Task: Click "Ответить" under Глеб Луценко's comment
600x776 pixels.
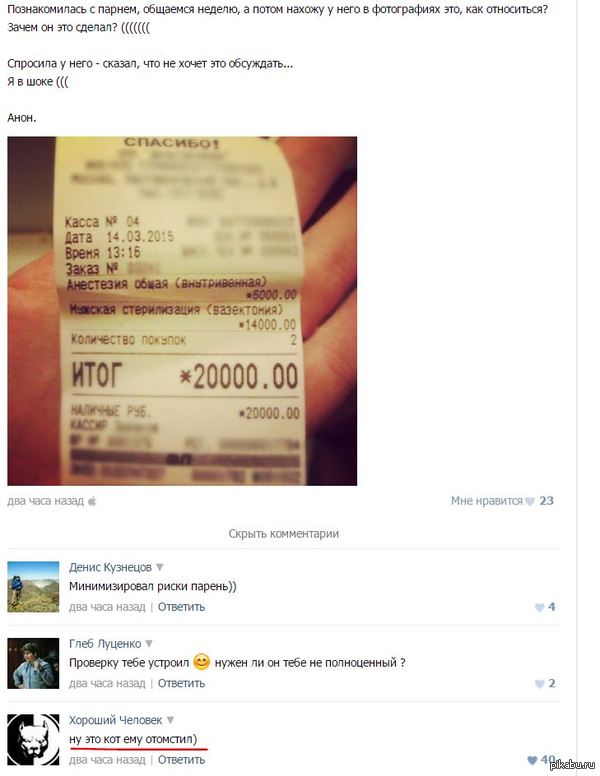Action: pos(181,684)
